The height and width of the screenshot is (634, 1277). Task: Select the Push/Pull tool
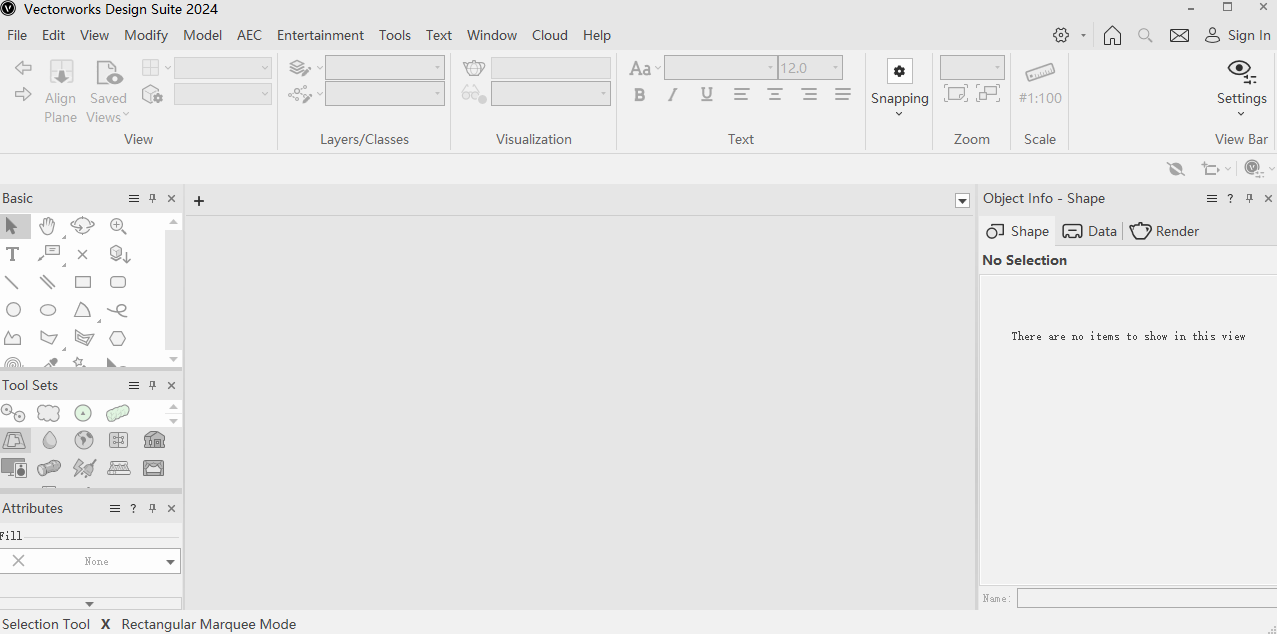click(119, 254)
